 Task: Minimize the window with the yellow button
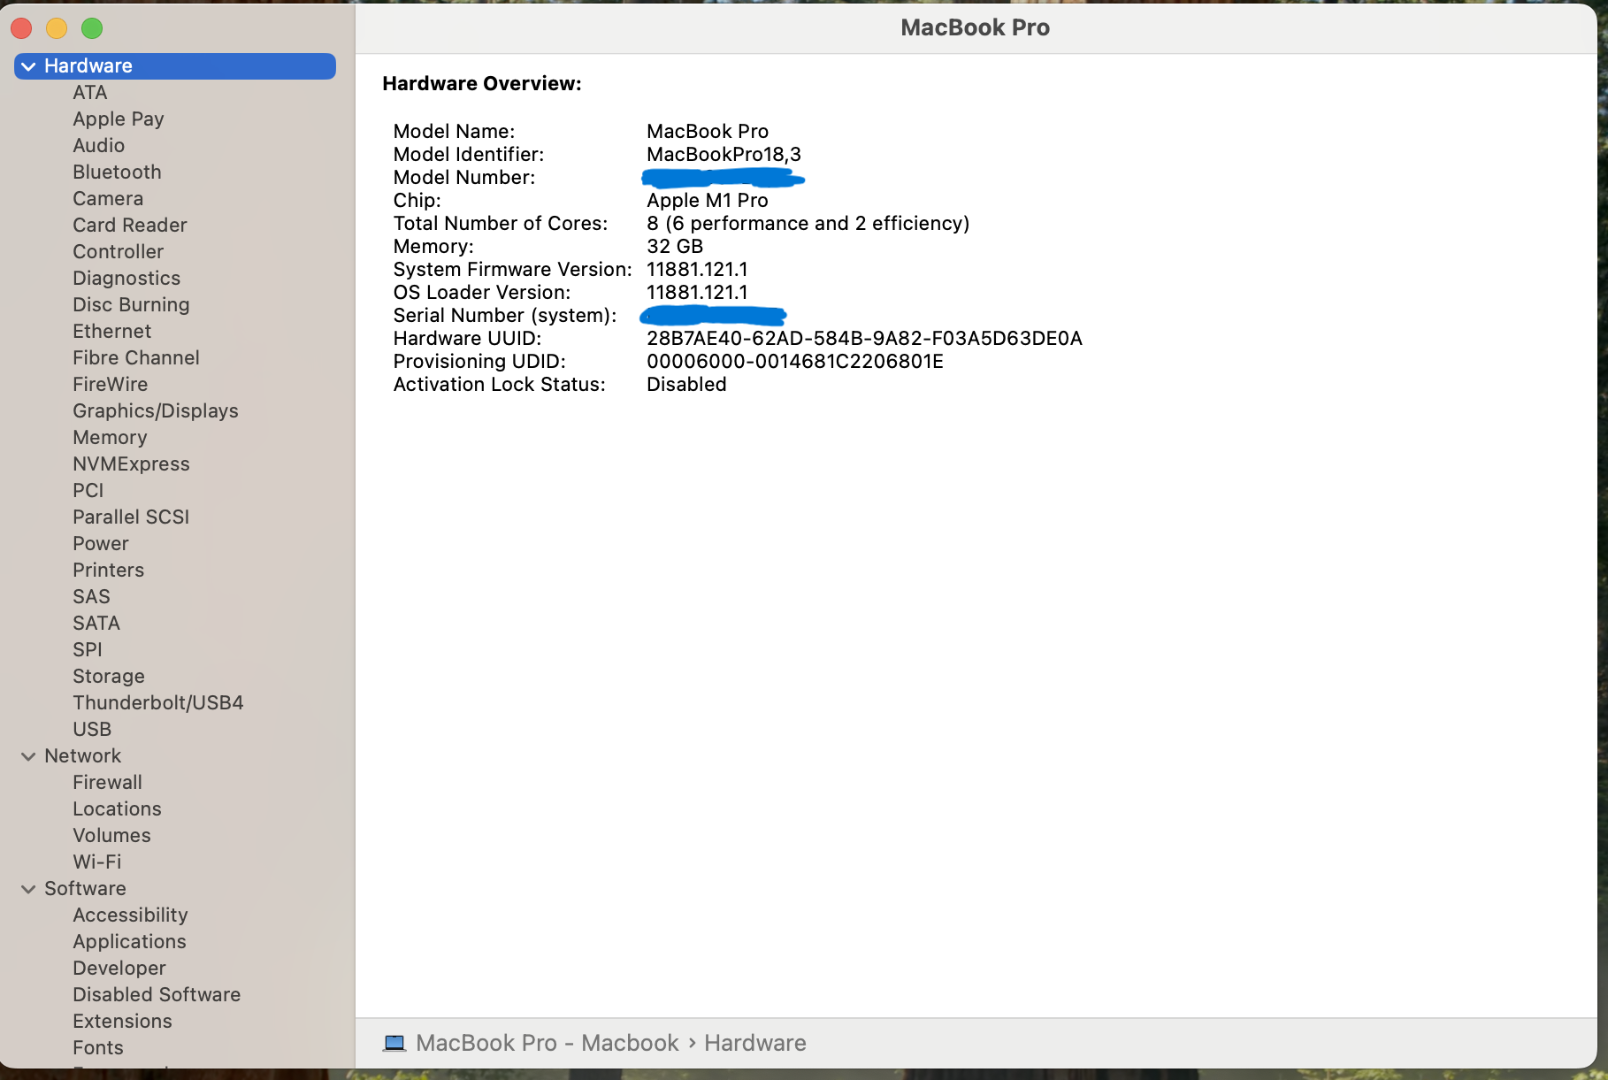[57, 28]
